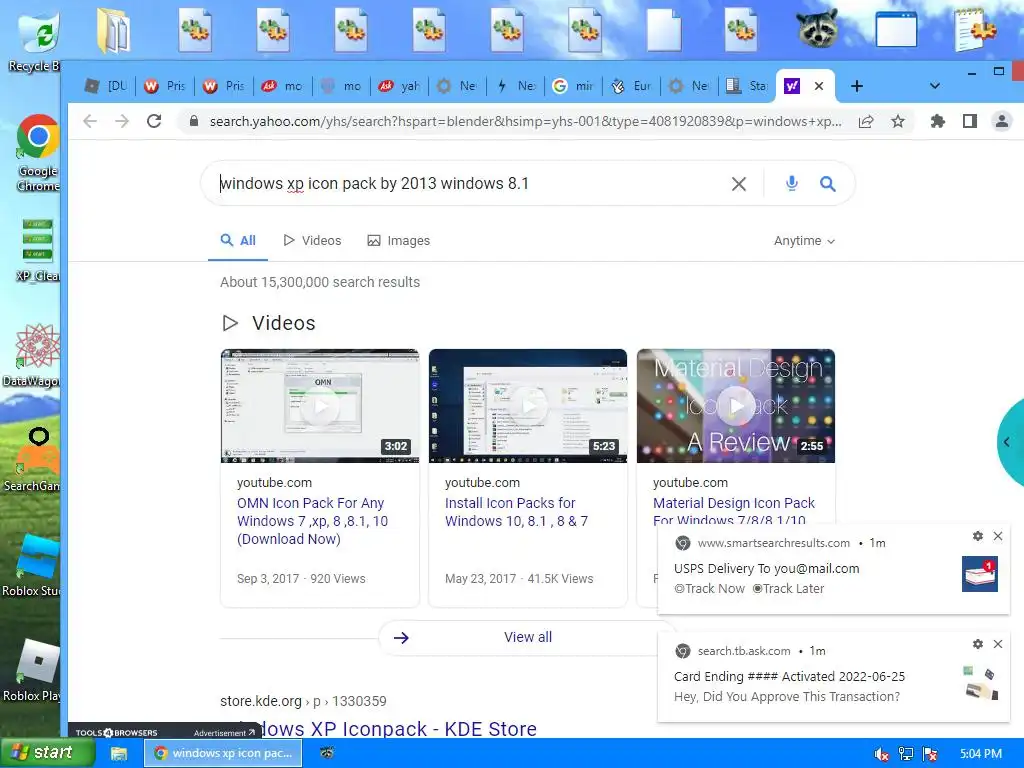1024x768 pixels.
Task: Click the network tray icon
Action: (x=906, y=754)
